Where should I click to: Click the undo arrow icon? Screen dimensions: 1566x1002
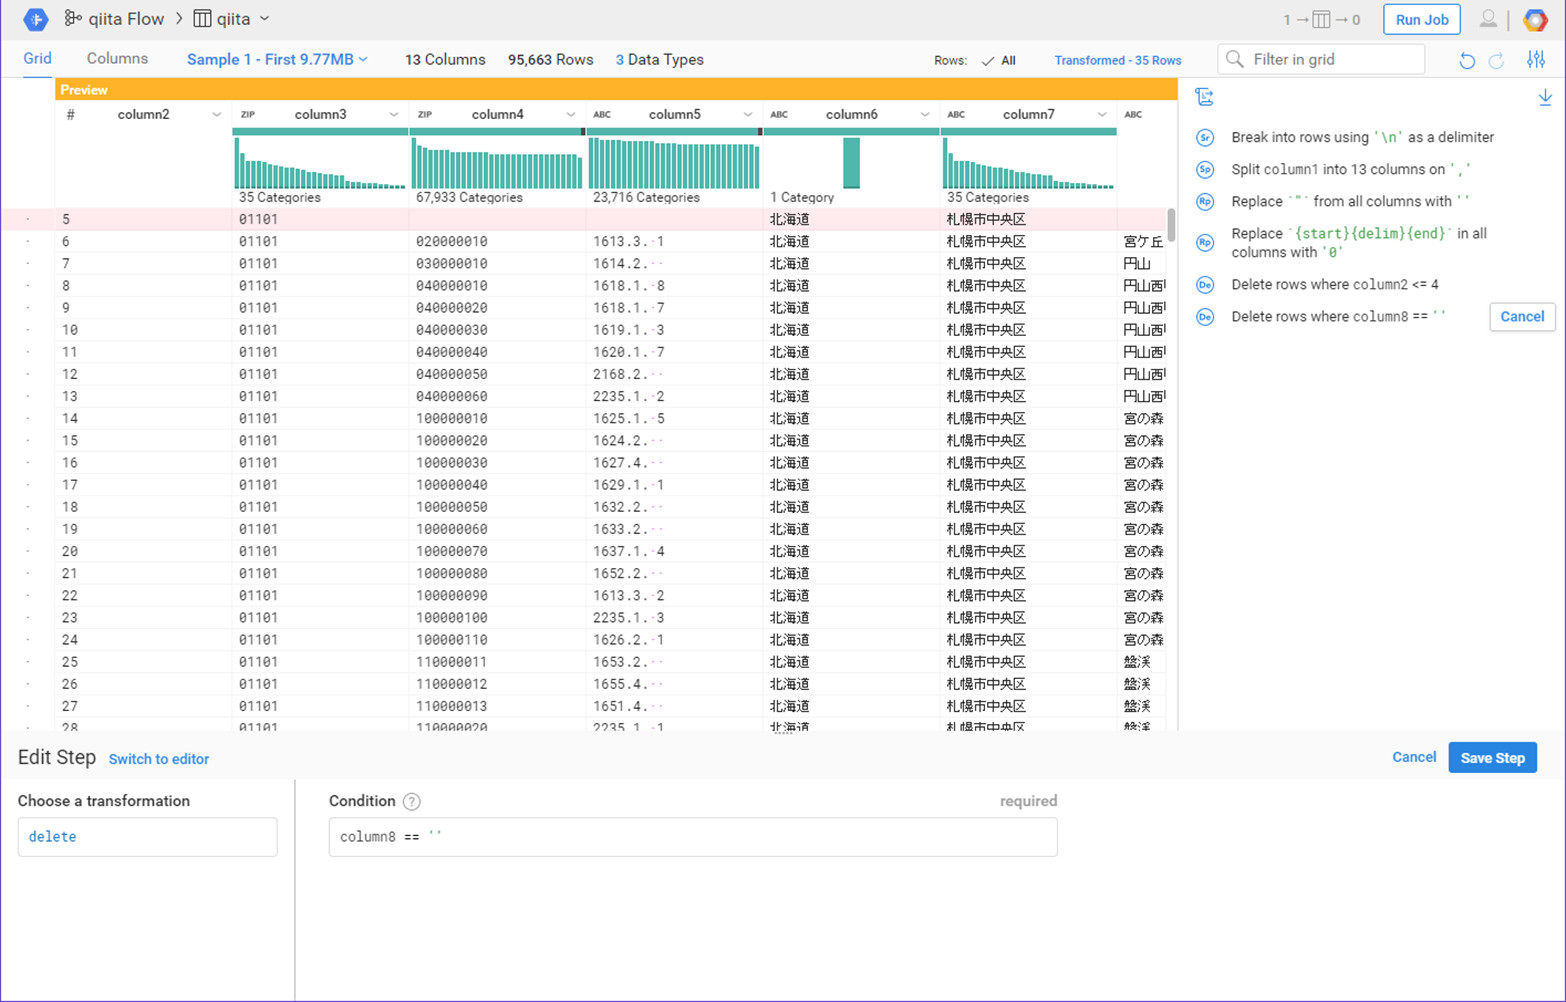(1466, 61)
